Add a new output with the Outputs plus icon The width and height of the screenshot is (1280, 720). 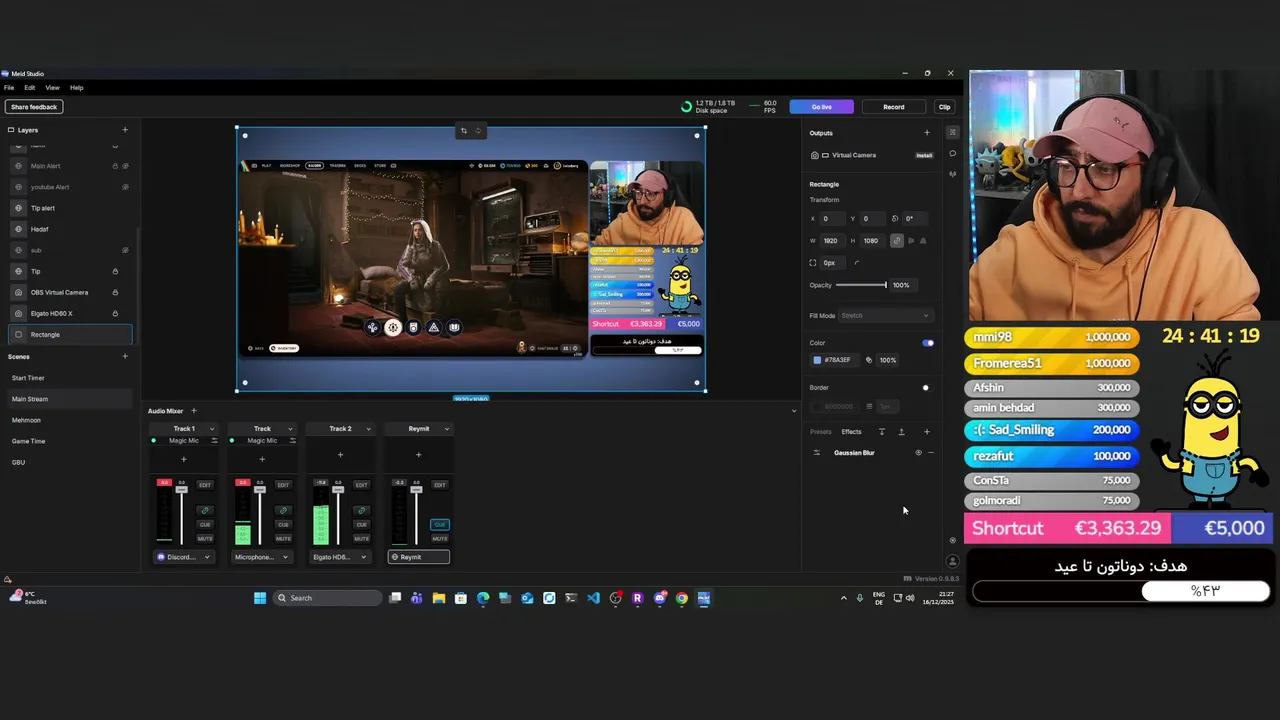coord(926,133)
